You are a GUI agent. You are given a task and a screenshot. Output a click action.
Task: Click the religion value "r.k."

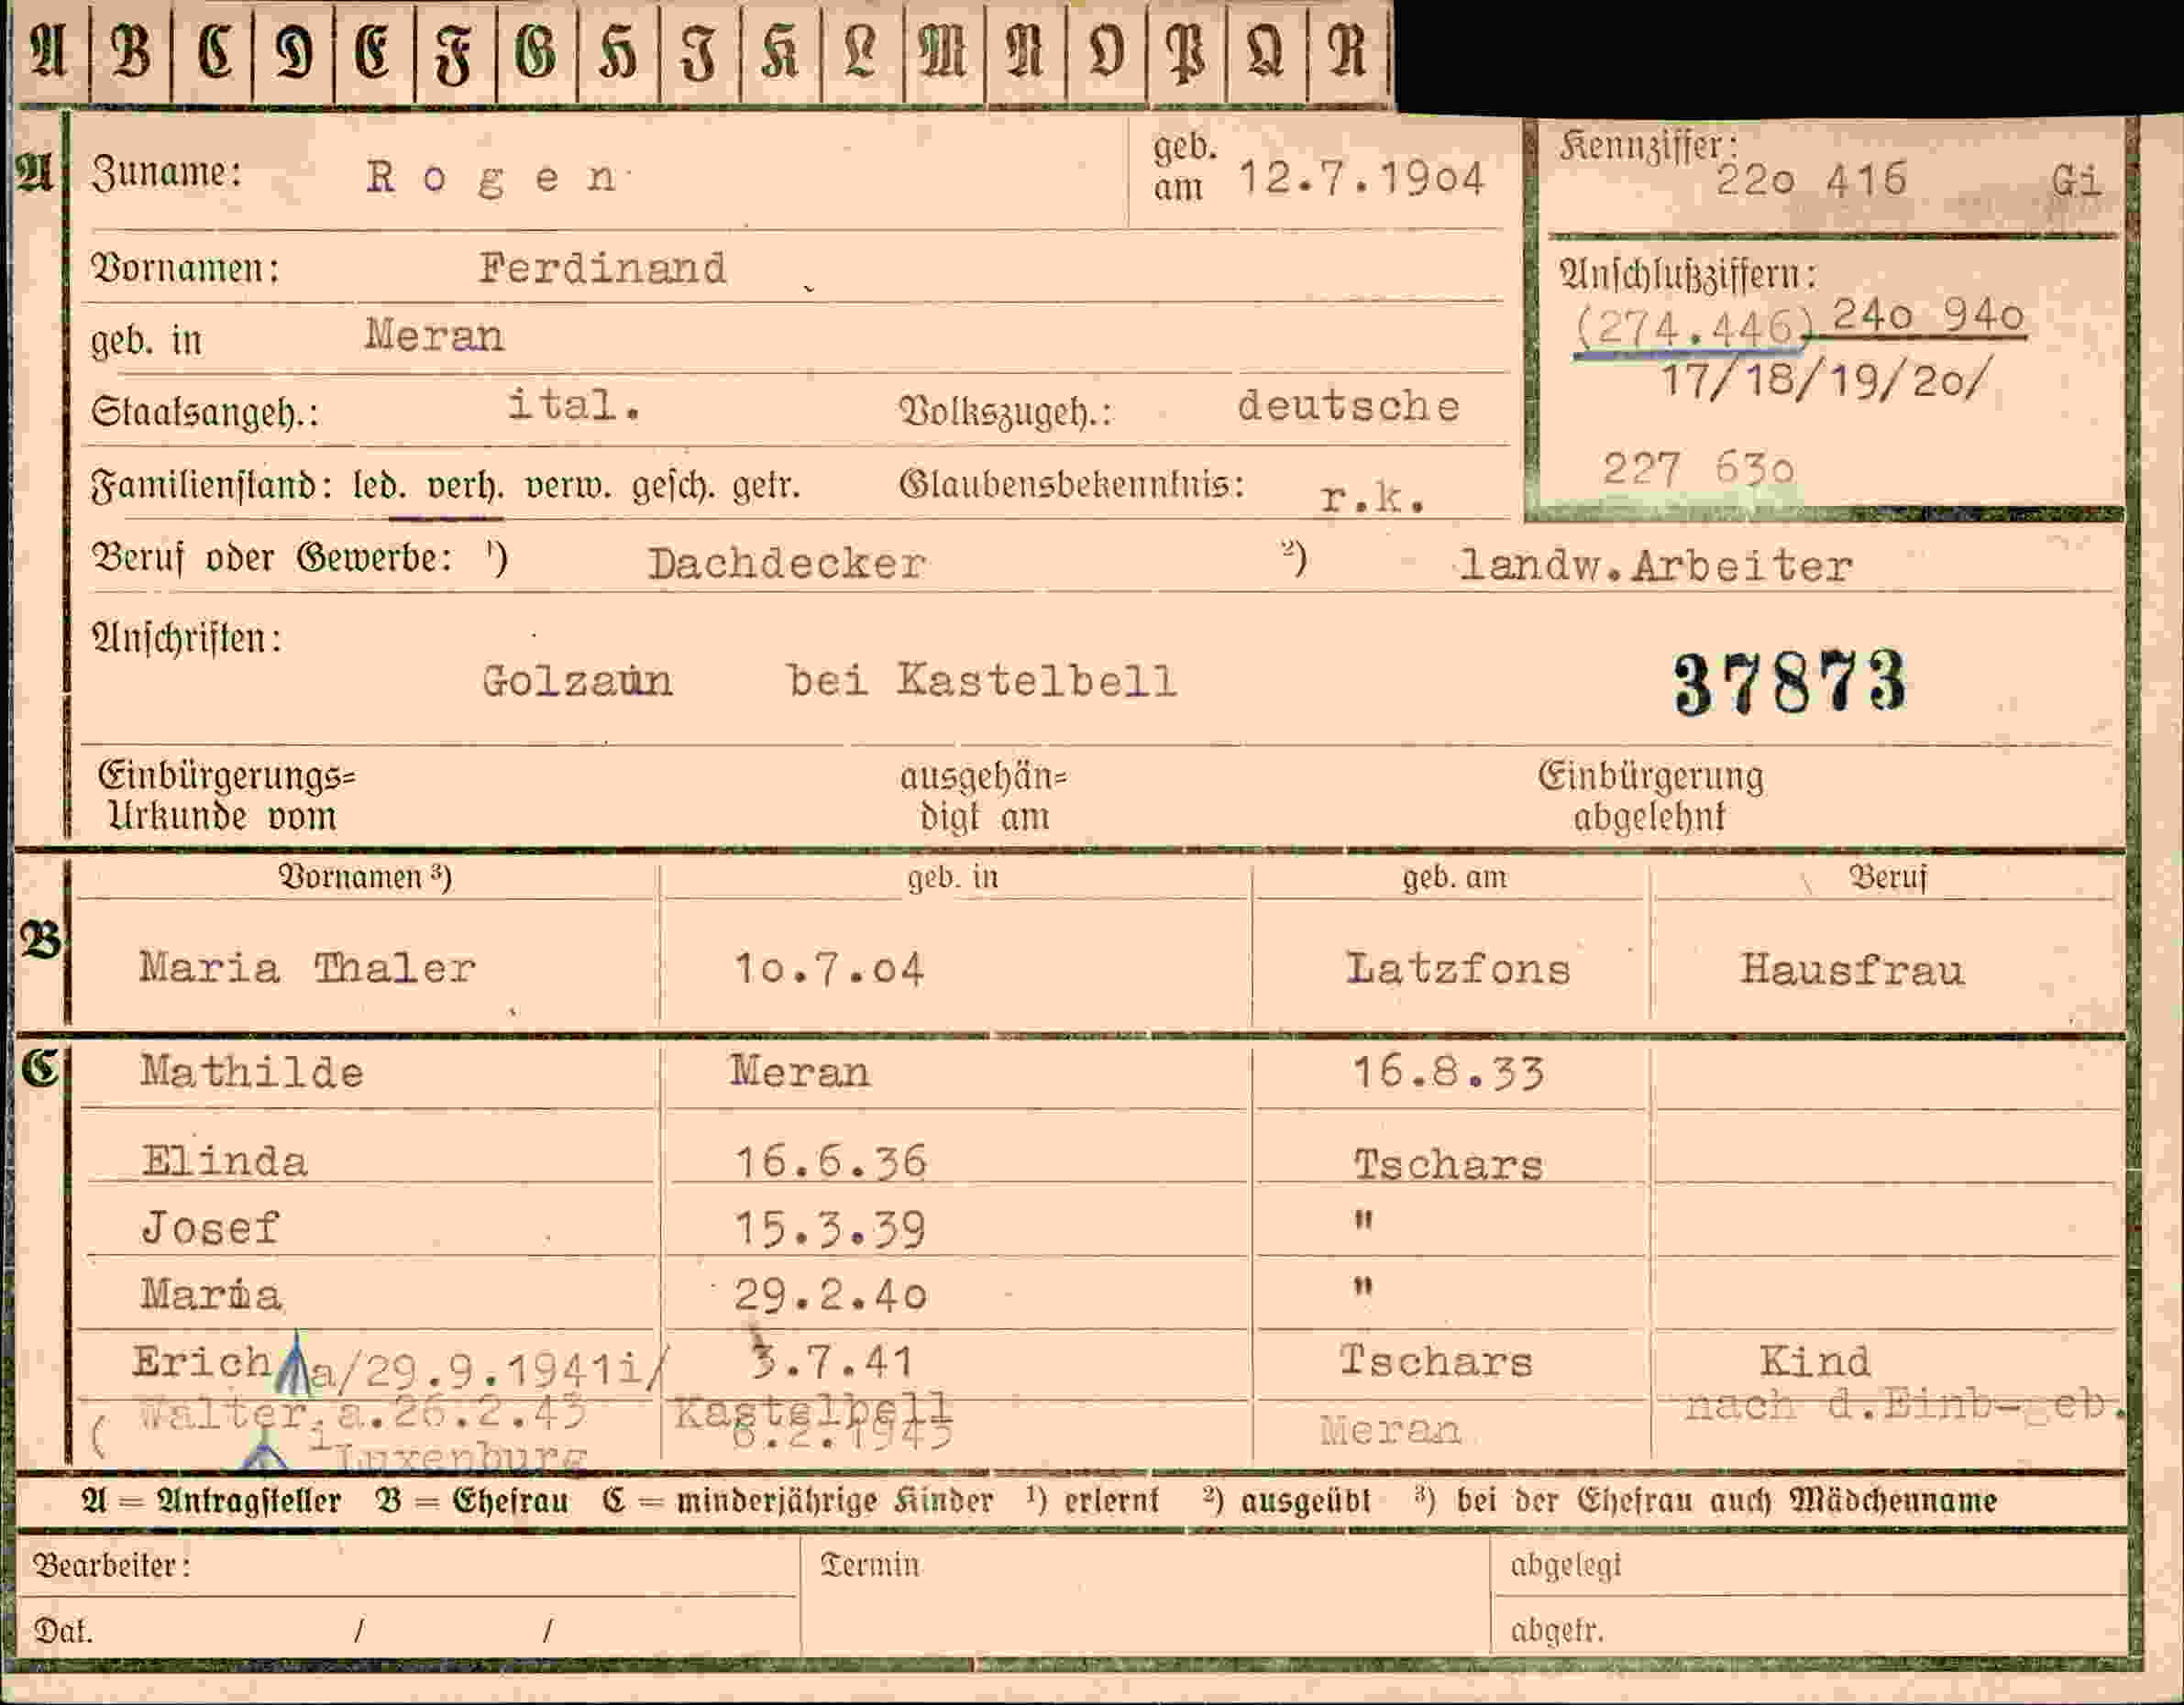1372,497
